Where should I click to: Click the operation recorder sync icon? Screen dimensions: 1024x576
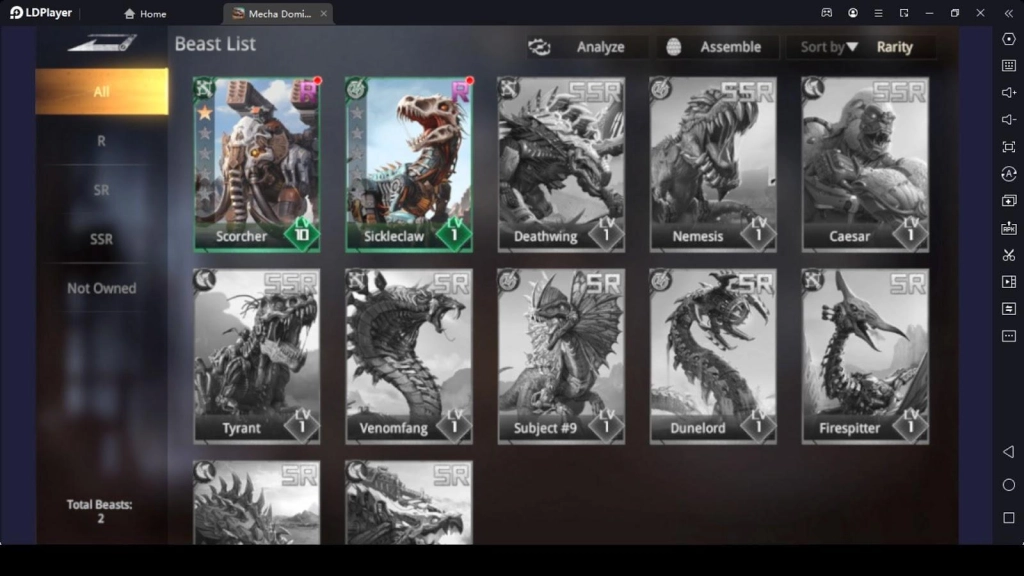click(1009, 174)
